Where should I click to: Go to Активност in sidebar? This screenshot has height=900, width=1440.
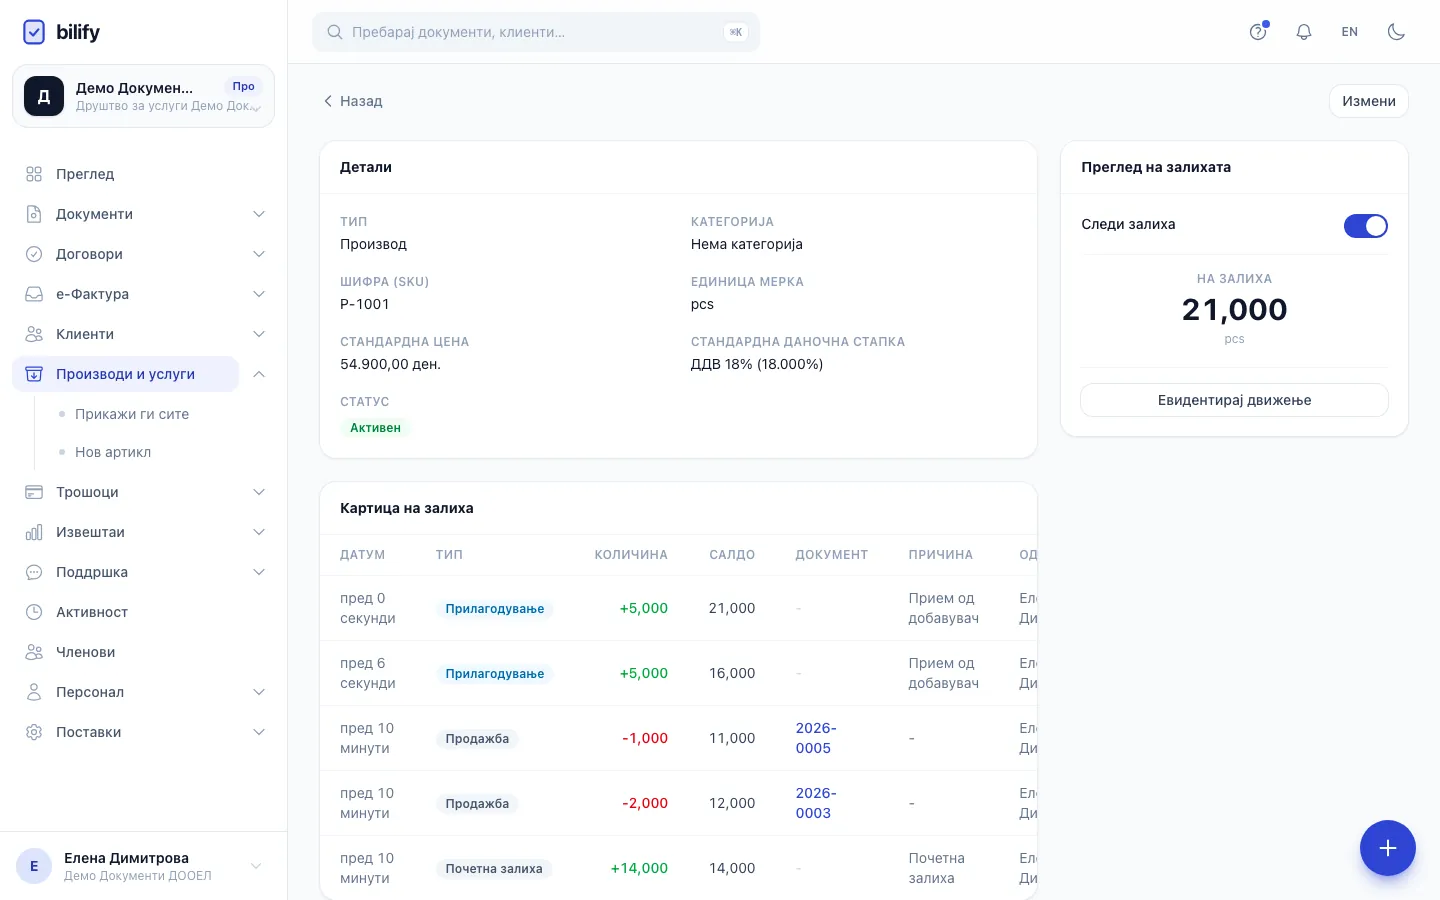click(92, 612)
